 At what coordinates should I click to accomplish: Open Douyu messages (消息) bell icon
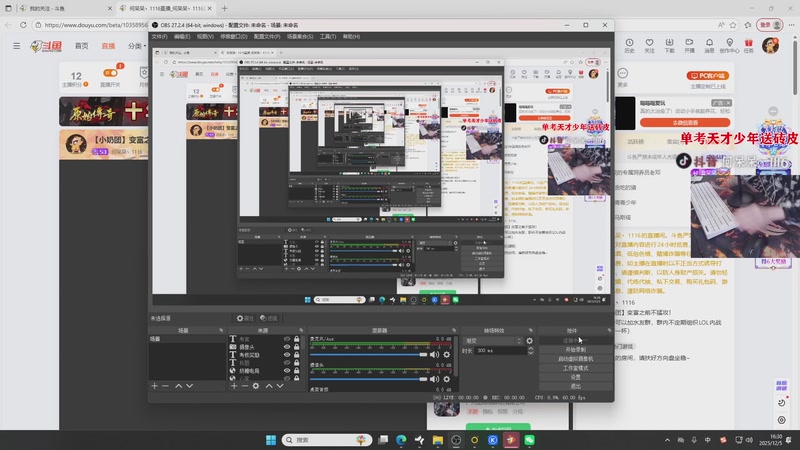coord(709,45)
